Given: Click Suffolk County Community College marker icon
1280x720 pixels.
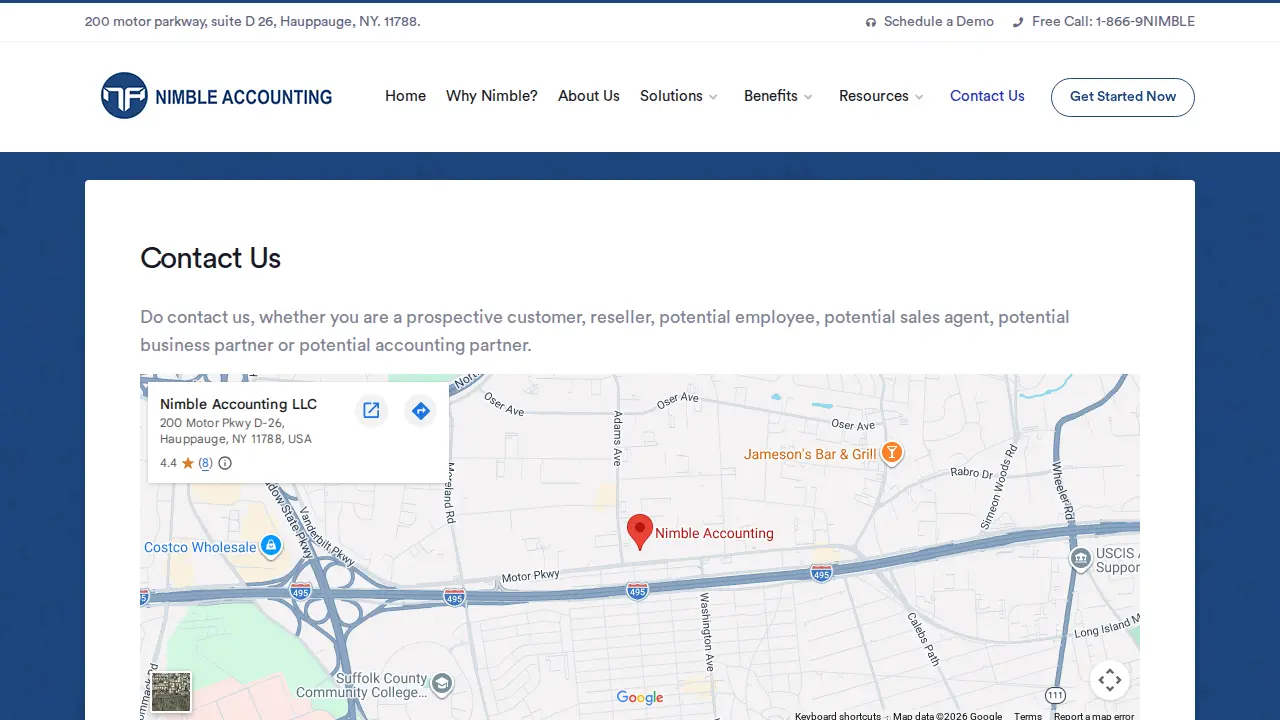Looking at the screenshot, I should (442, 684).
